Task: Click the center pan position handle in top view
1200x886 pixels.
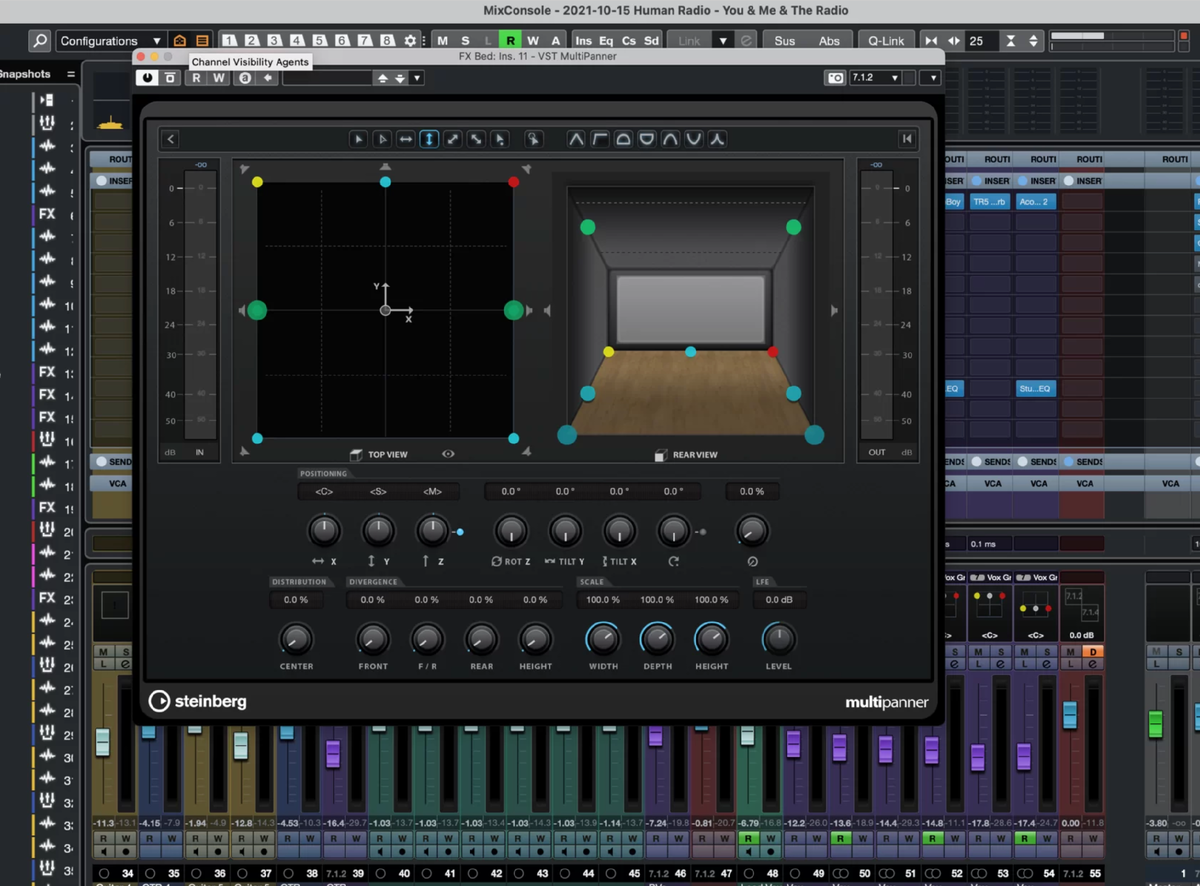Action: coord(385,310)
